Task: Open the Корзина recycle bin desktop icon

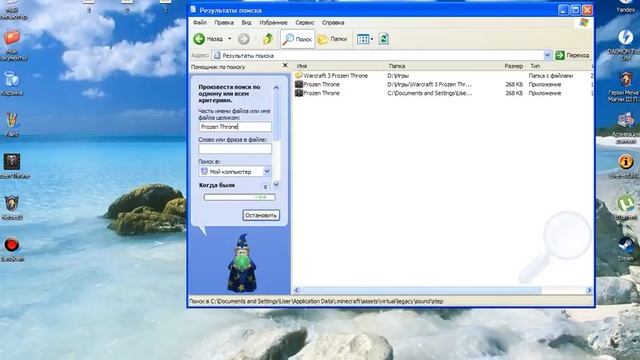Action: (x=12, y=84)
